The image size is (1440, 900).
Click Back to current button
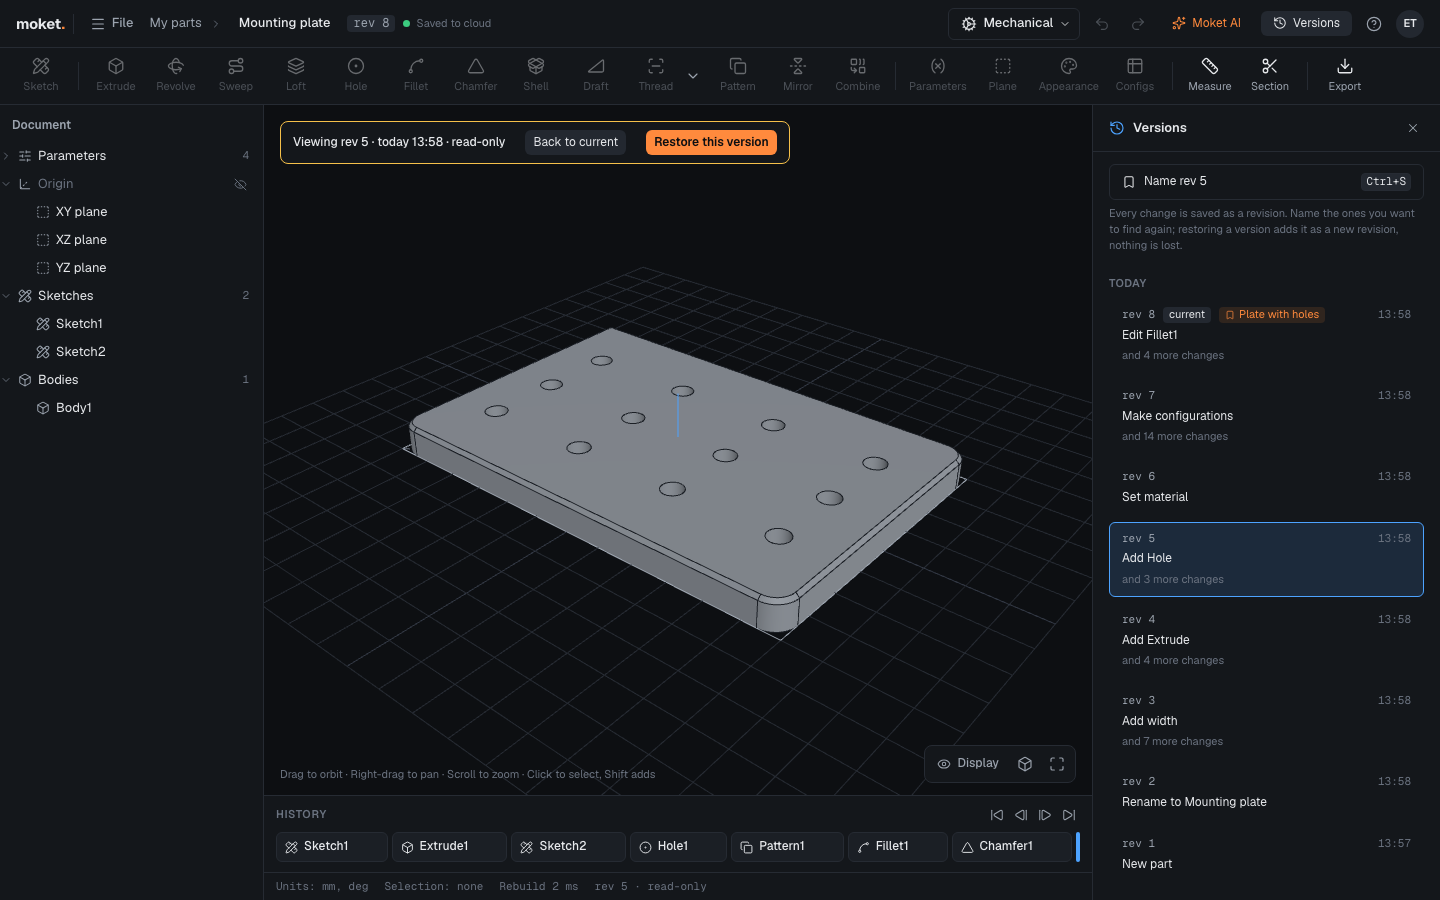(575, 142)
